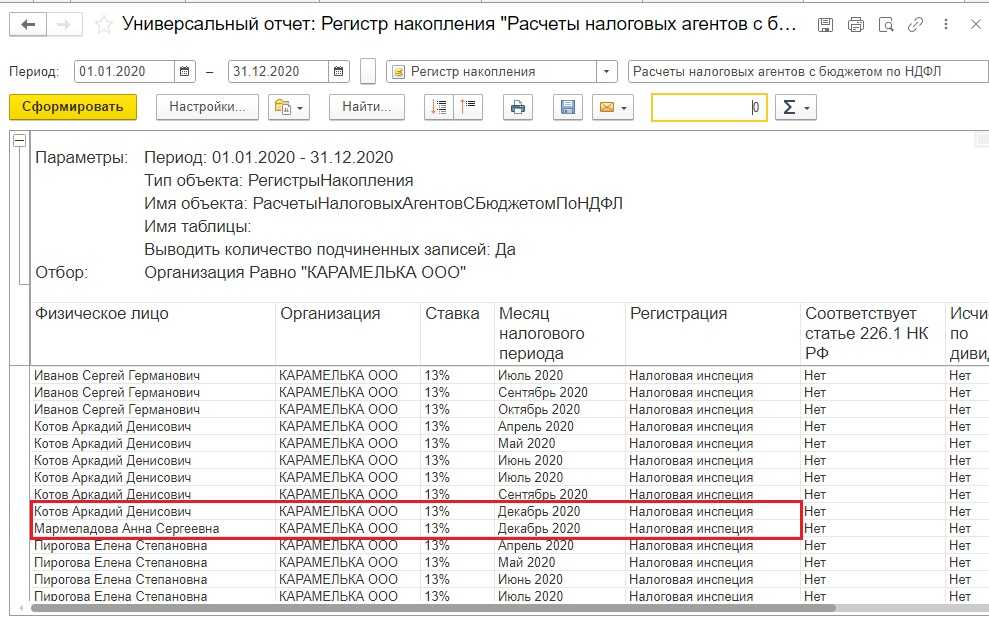Open the Настройки... settings button
989x625 pixels.
207,108
